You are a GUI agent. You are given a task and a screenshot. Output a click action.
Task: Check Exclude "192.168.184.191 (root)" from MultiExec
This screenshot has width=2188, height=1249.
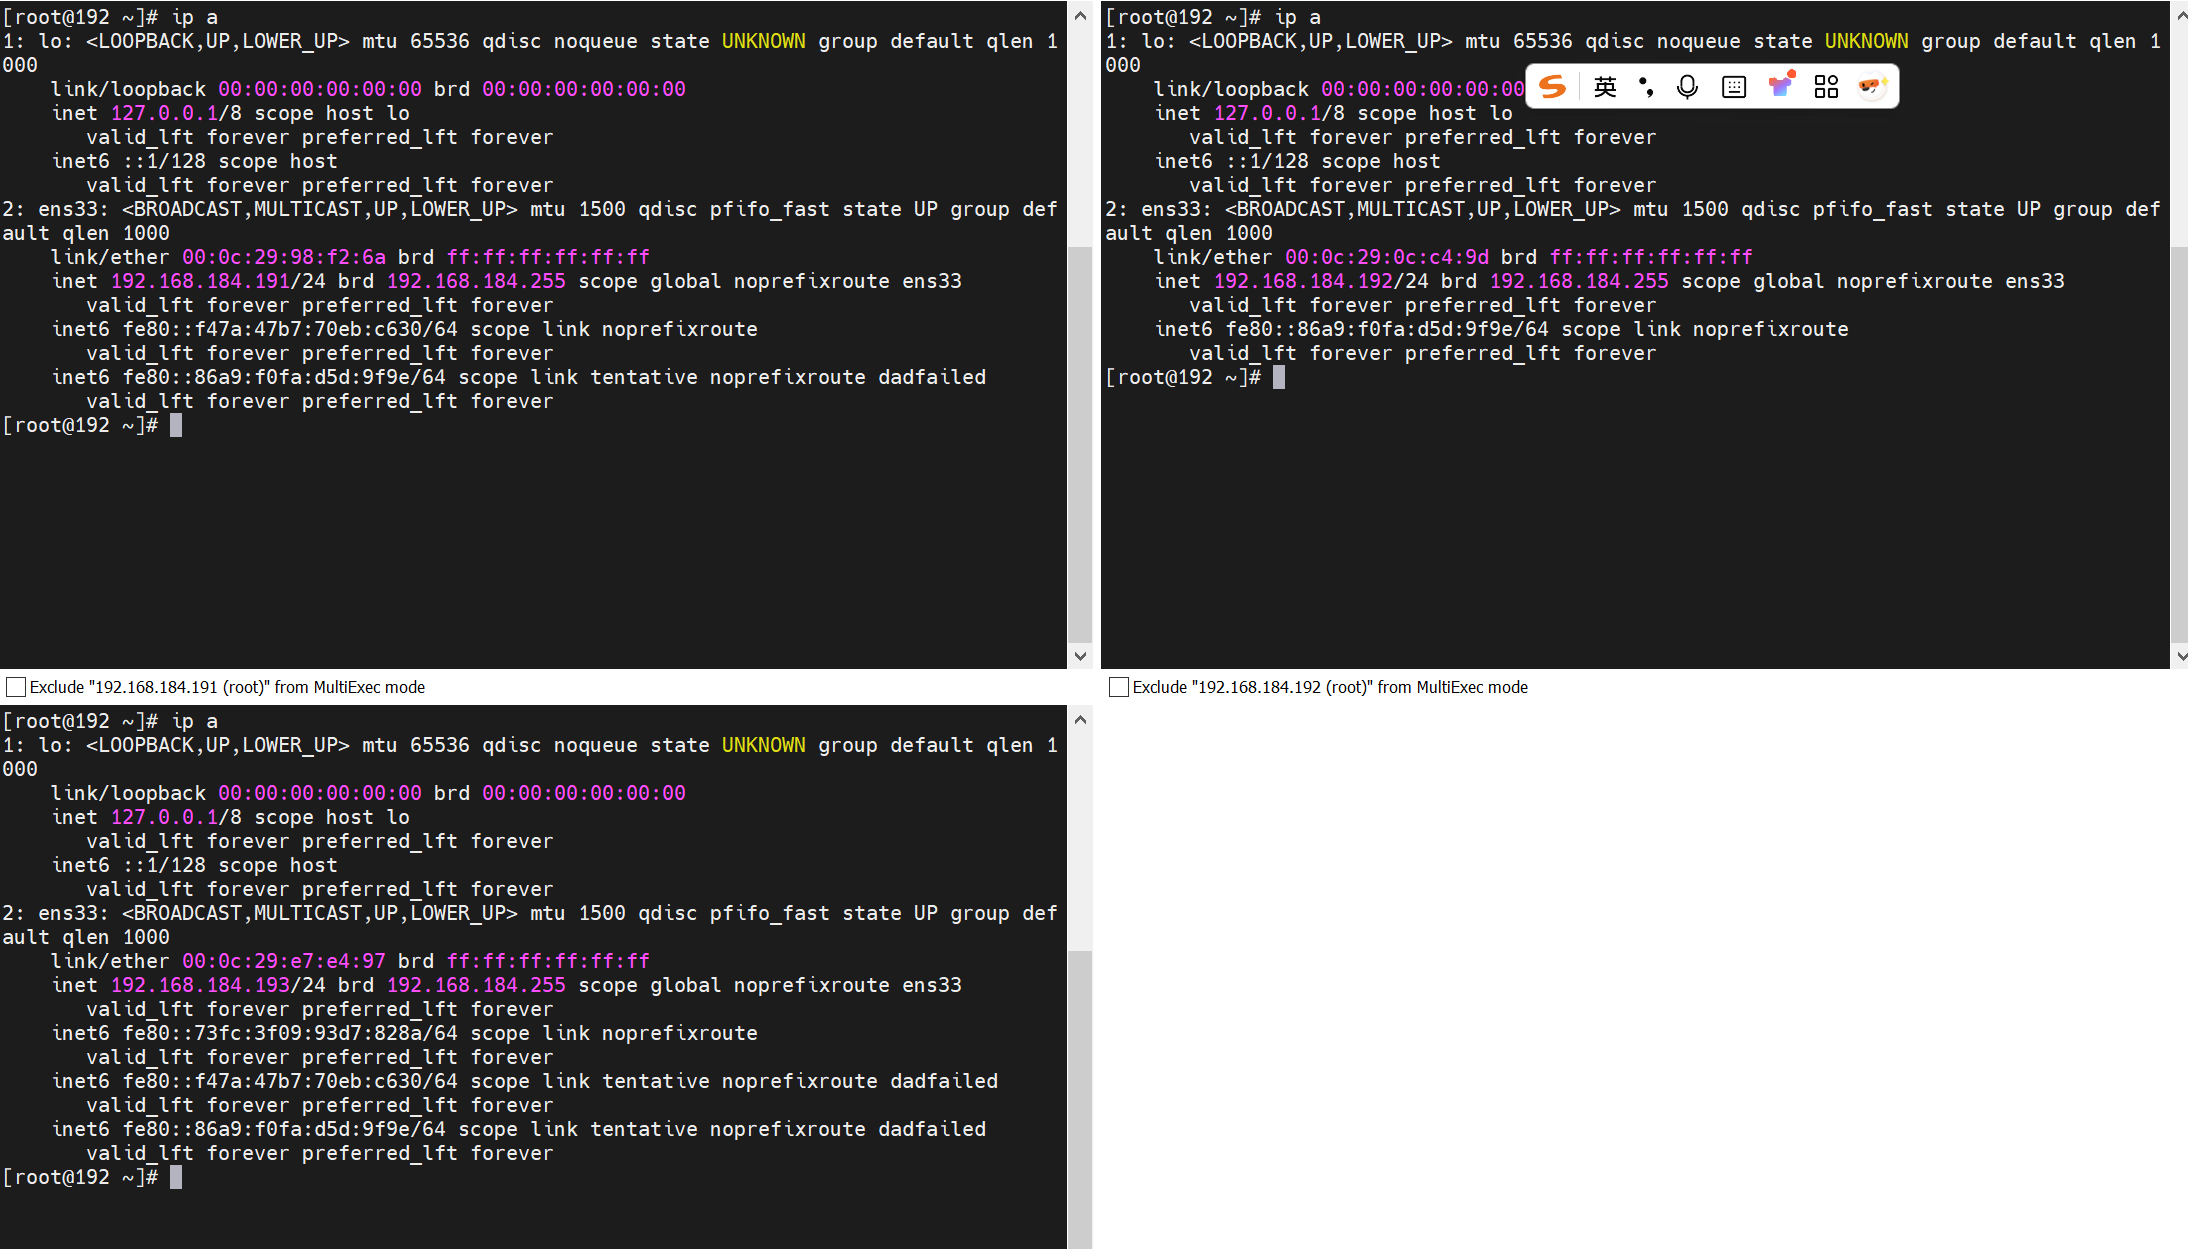[15, 687]
